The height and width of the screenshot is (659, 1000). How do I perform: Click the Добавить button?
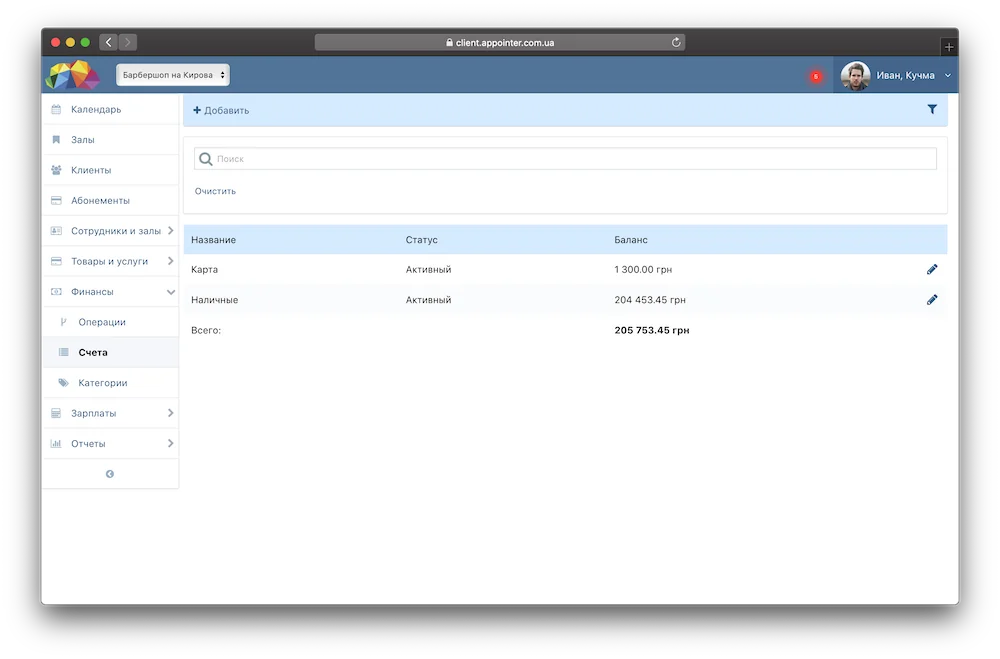tap(221, 110)
